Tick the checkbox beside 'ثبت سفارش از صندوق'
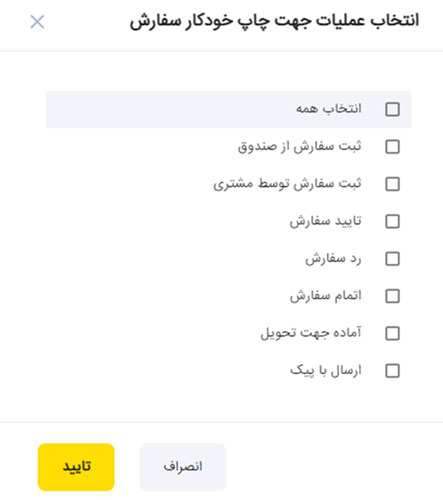 click(392, 147)
